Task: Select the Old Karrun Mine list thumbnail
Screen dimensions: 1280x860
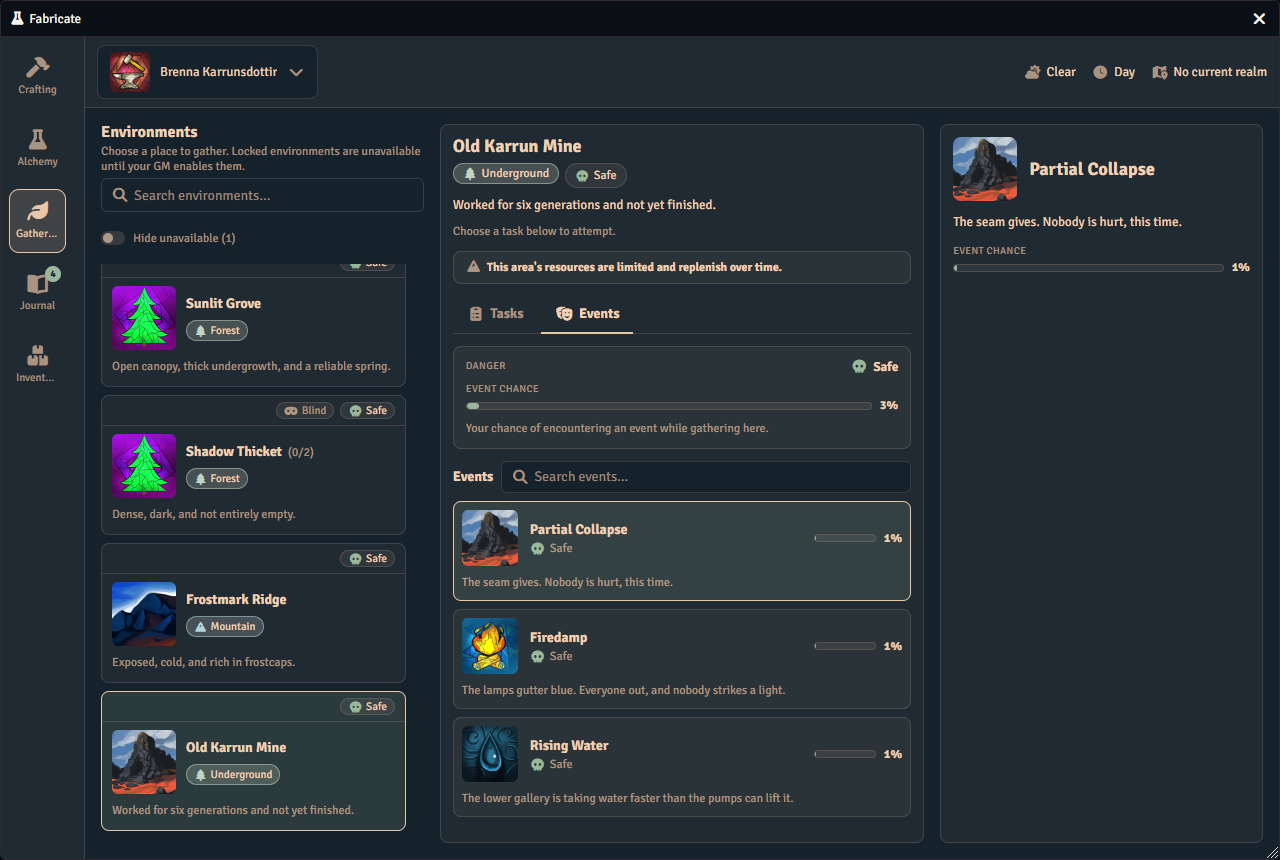Action: pyautogui.click(x=144, y=762)
